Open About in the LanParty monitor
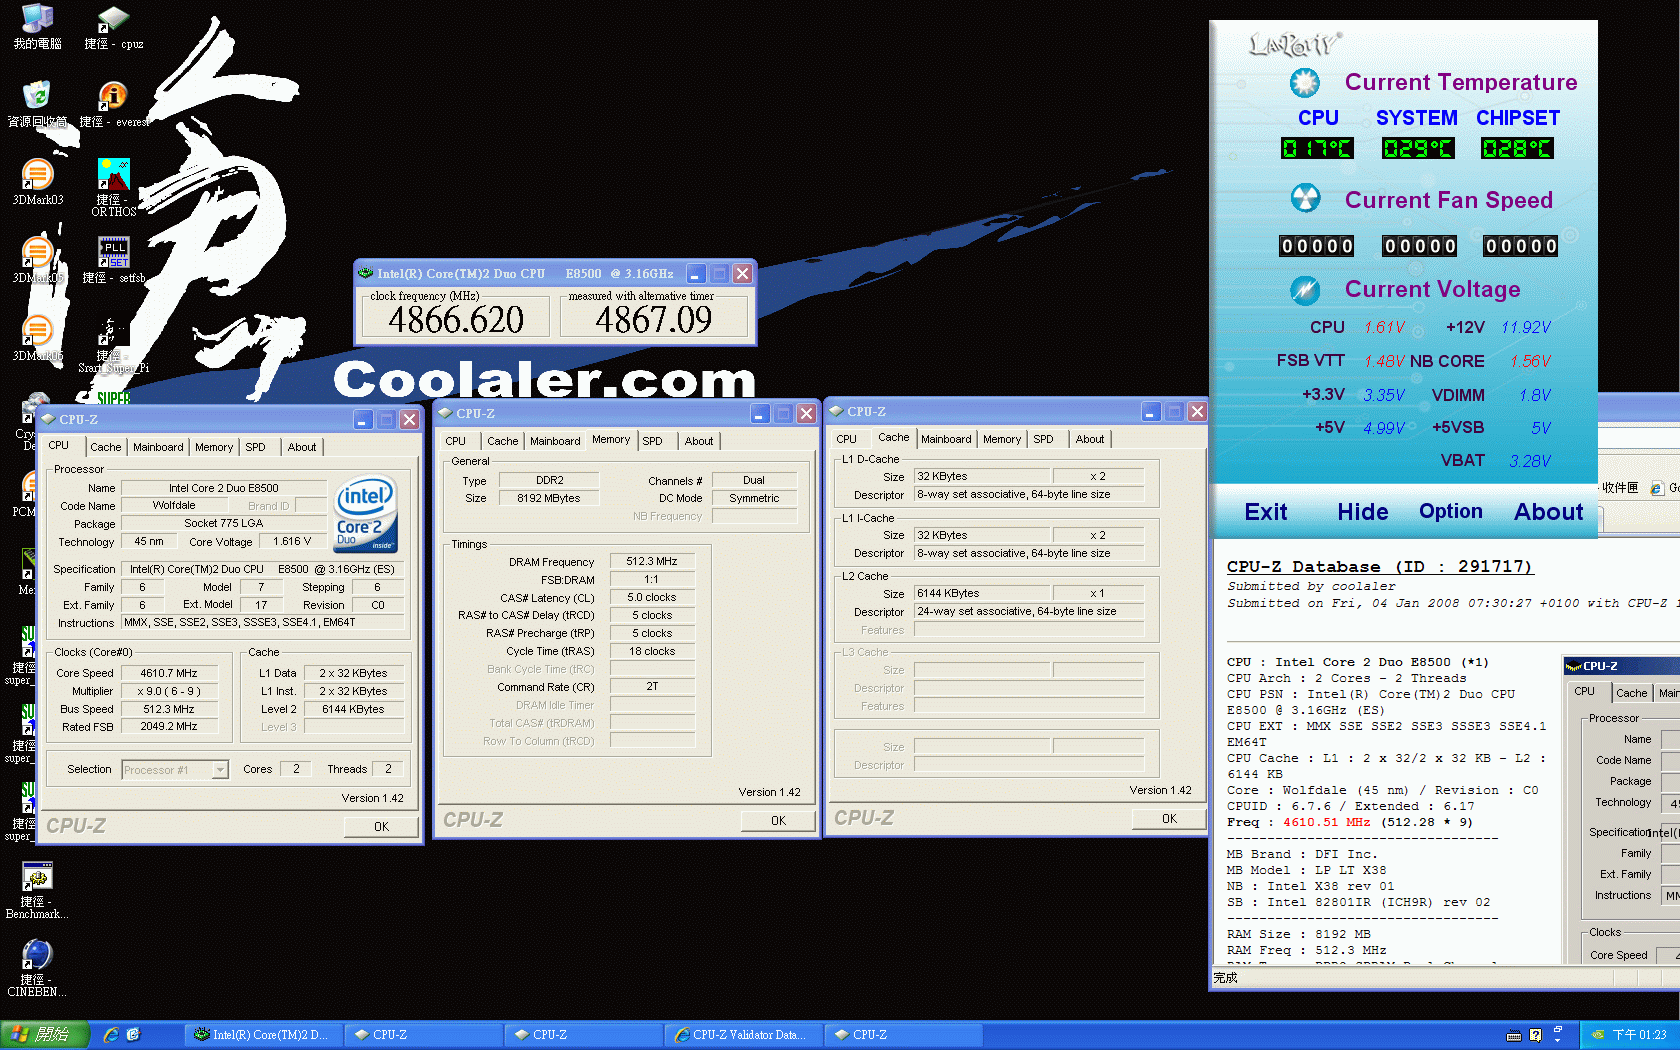This screenshot has height=1050, width=1680. pos(1548,512)
